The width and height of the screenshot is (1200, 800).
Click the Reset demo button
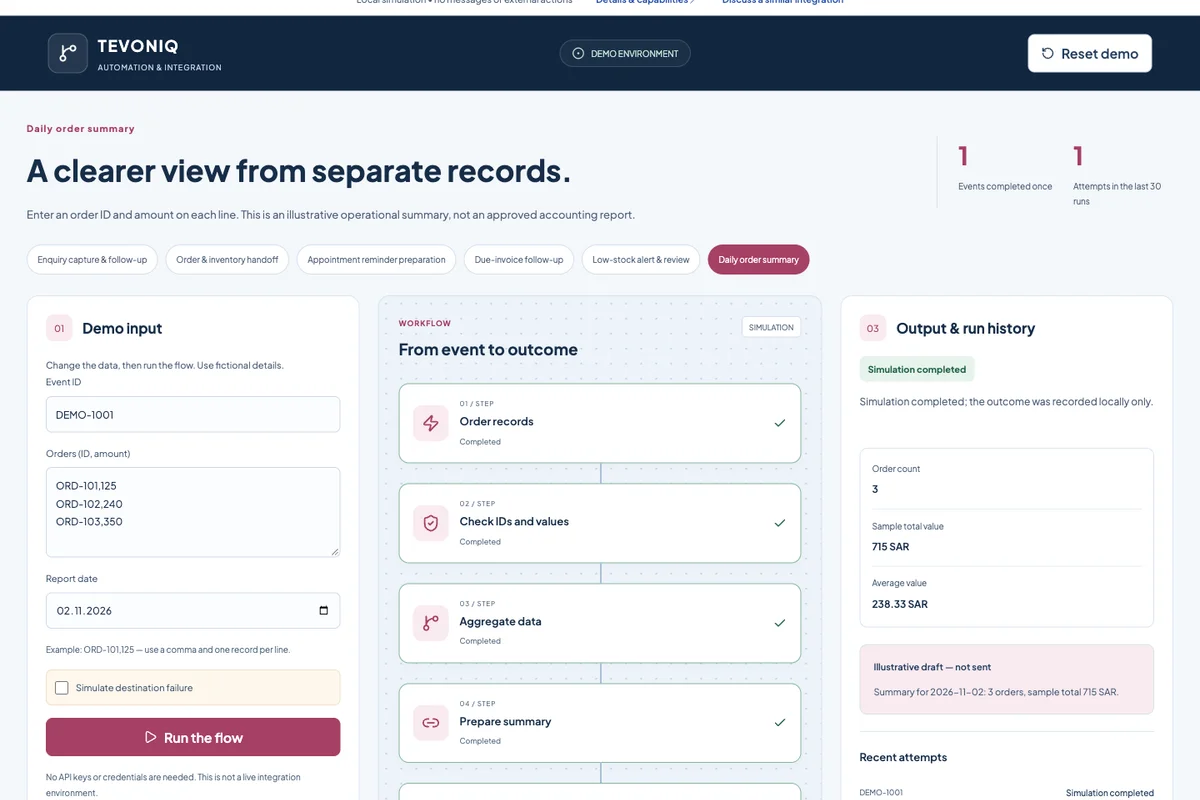point(1090,54)
